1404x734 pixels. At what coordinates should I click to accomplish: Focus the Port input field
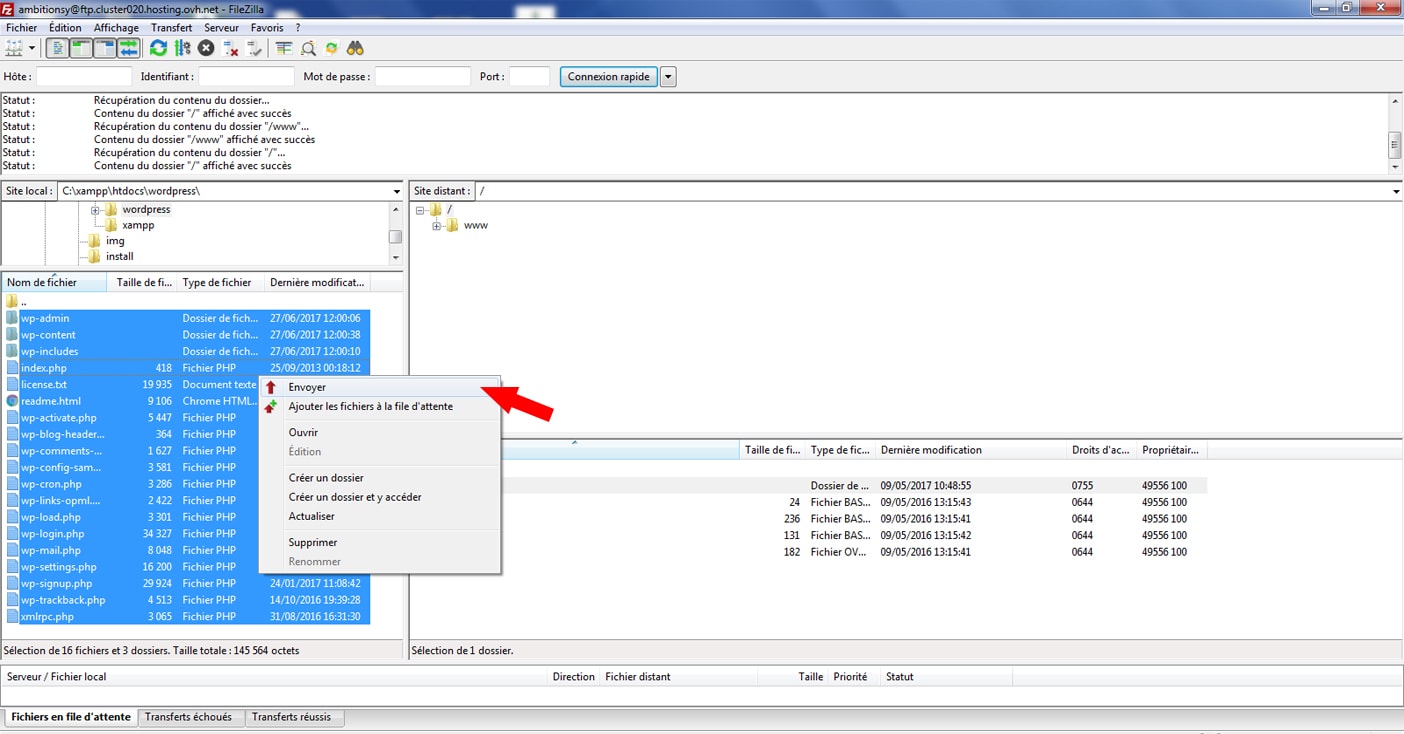tap(529, 76)
